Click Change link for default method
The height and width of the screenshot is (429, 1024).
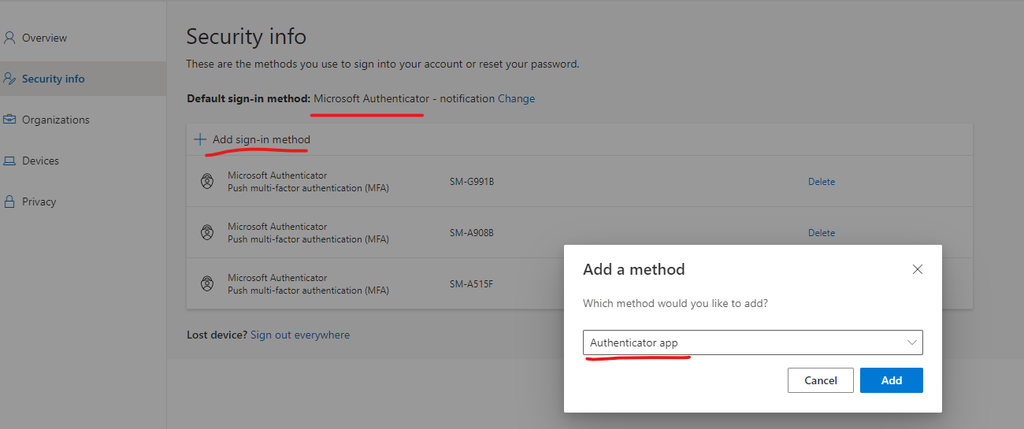[516, 99]
